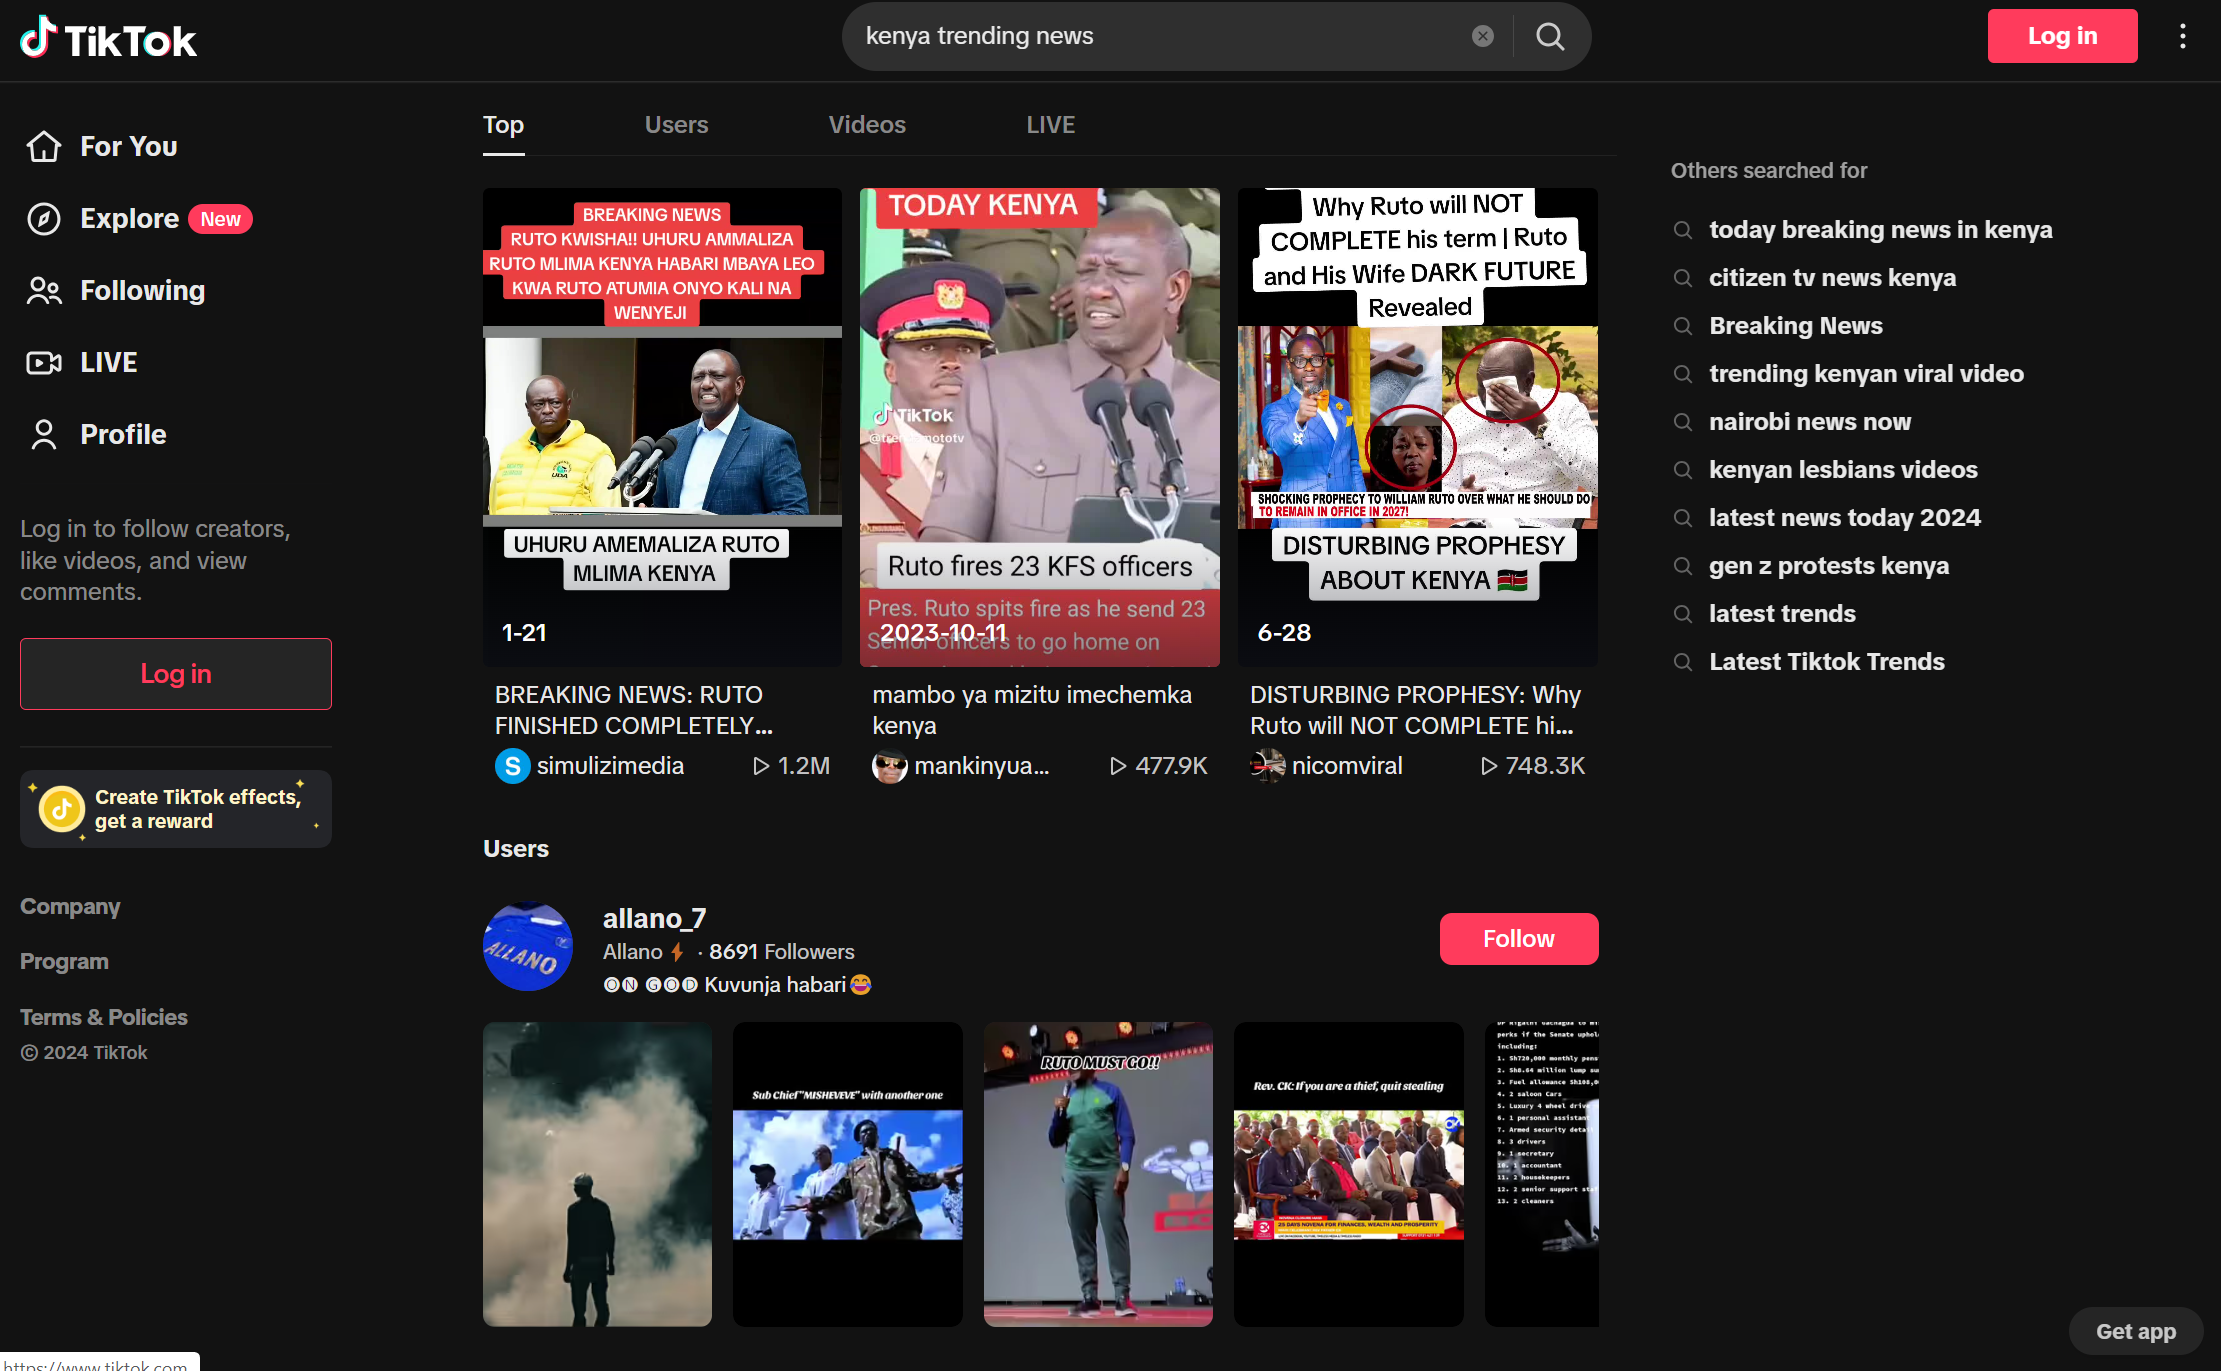Open the three-dot more options menu
2221x1371 pixels.
[x=2182, y=36]
